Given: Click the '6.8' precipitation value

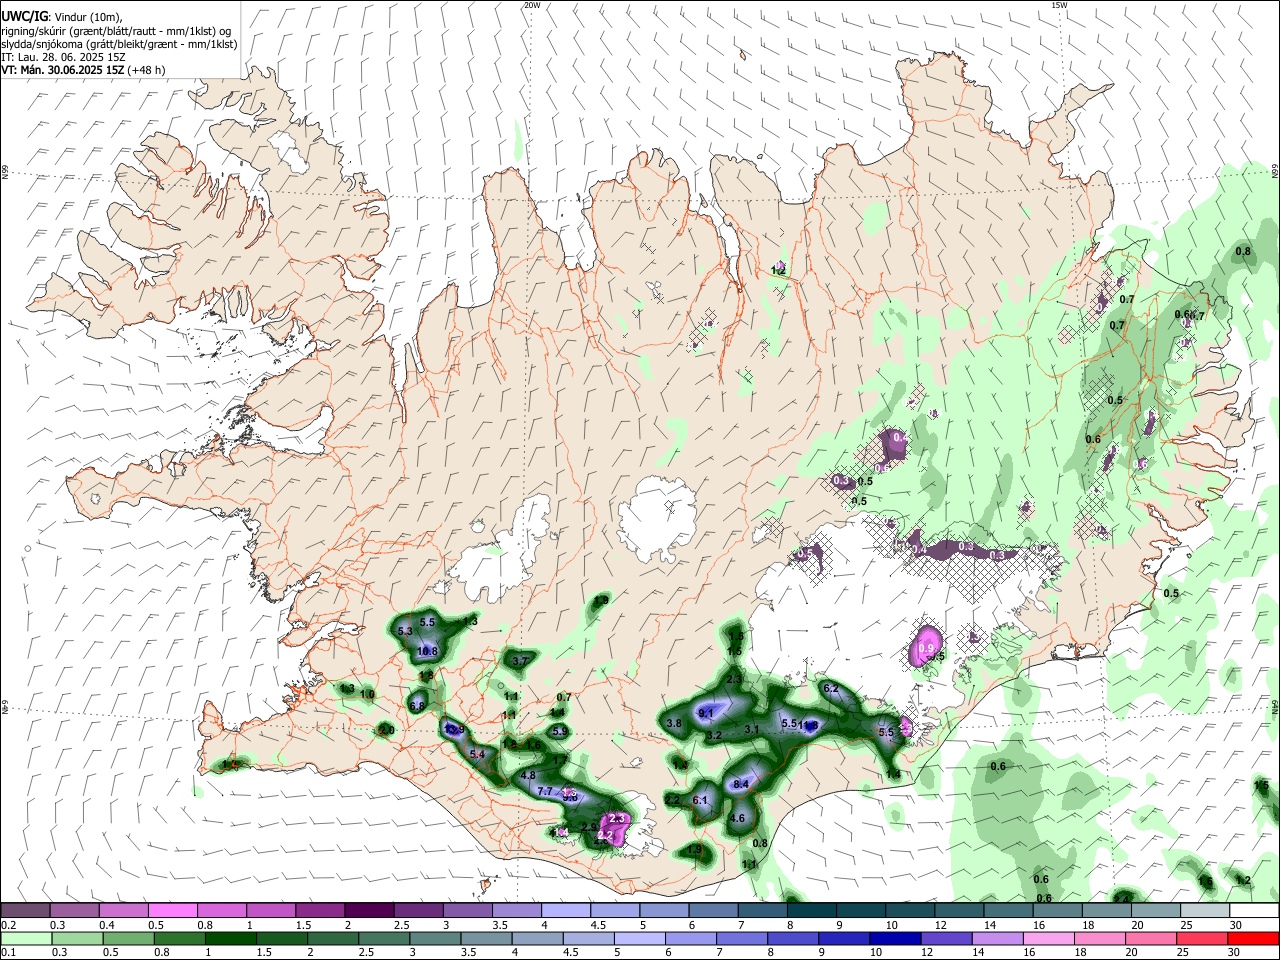Looking at the screenshot, I should coord(417,706).
